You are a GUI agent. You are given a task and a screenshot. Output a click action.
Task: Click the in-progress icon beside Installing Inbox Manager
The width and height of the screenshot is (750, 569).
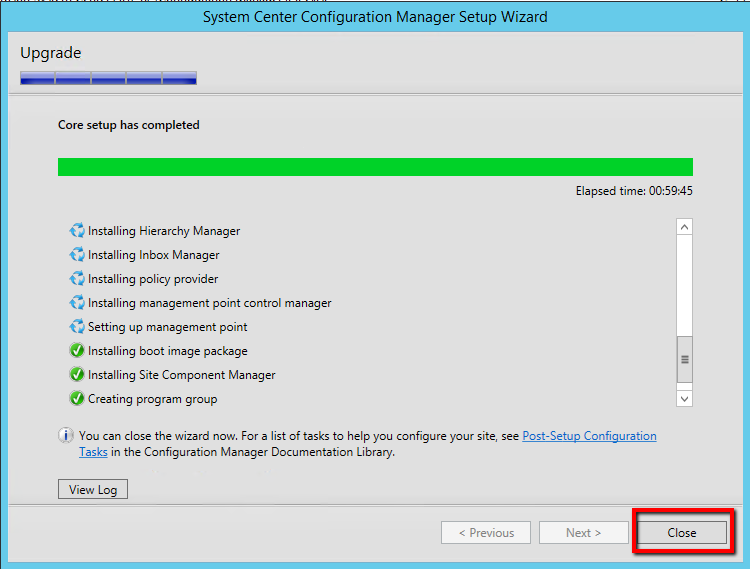click(x=77, y=255)
